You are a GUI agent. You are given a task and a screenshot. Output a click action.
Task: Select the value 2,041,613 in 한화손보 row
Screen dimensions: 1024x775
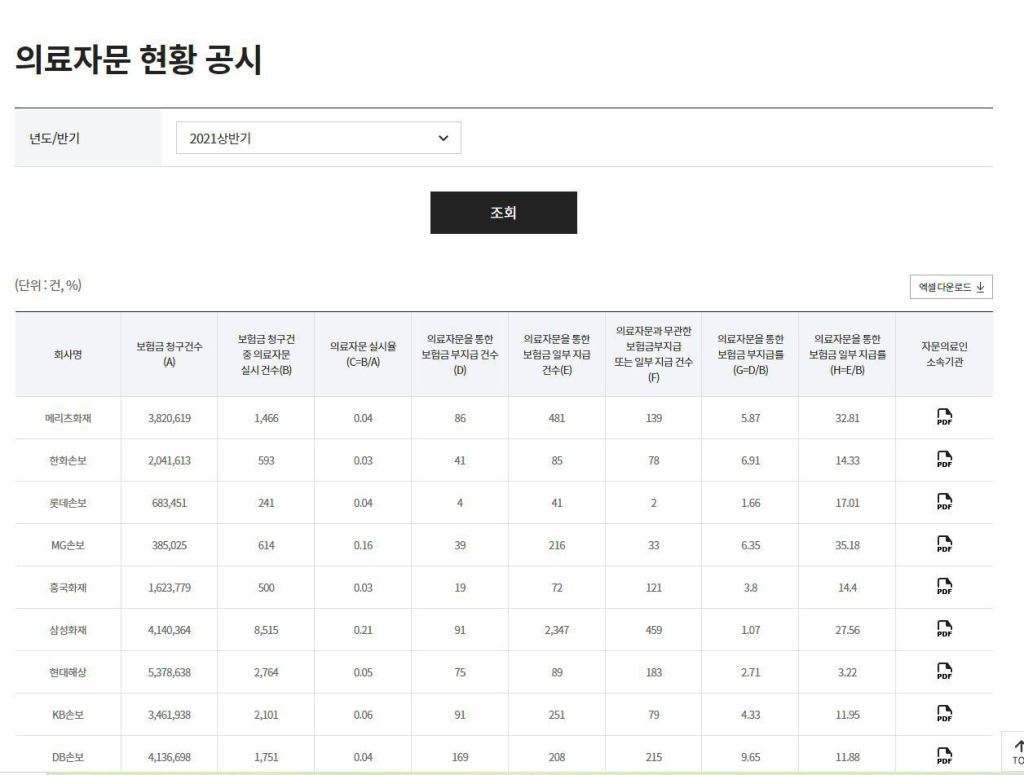click(169, 460)
